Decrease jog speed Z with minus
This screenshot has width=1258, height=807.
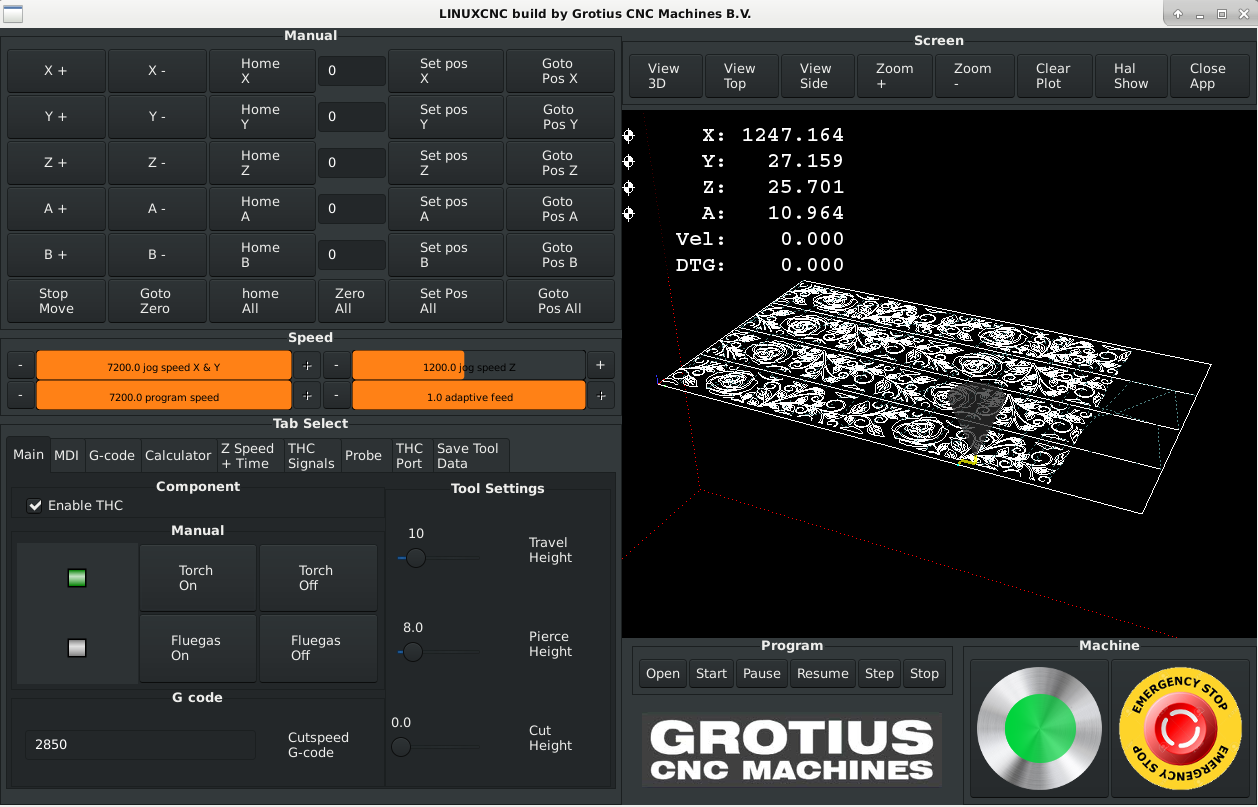click(x=337, y=366)
